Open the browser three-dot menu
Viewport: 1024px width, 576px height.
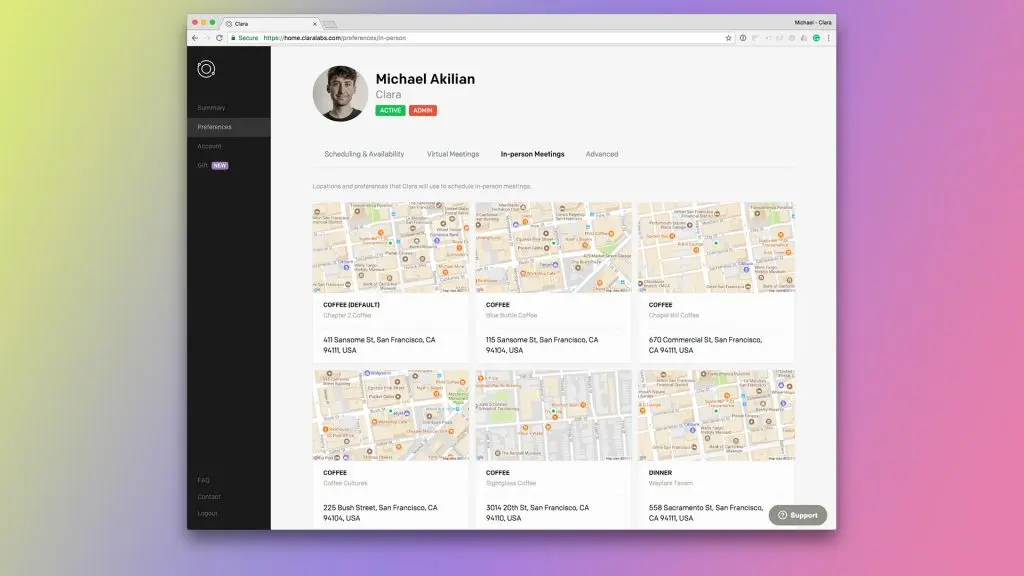[829, 38]
